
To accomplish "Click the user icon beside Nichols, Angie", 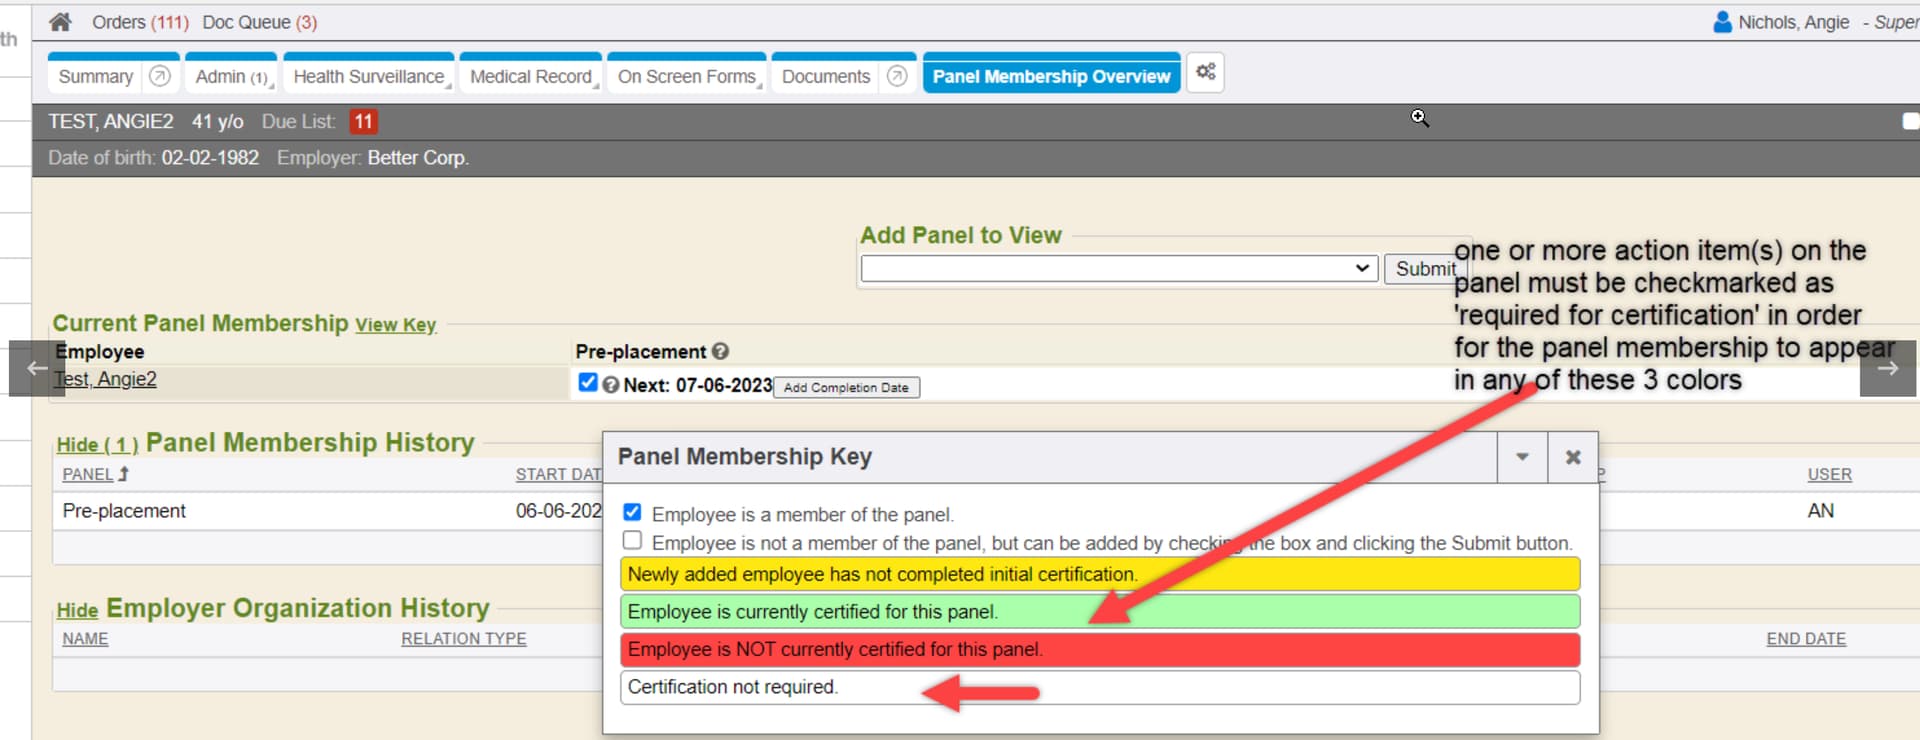I will coord(1722,22).
